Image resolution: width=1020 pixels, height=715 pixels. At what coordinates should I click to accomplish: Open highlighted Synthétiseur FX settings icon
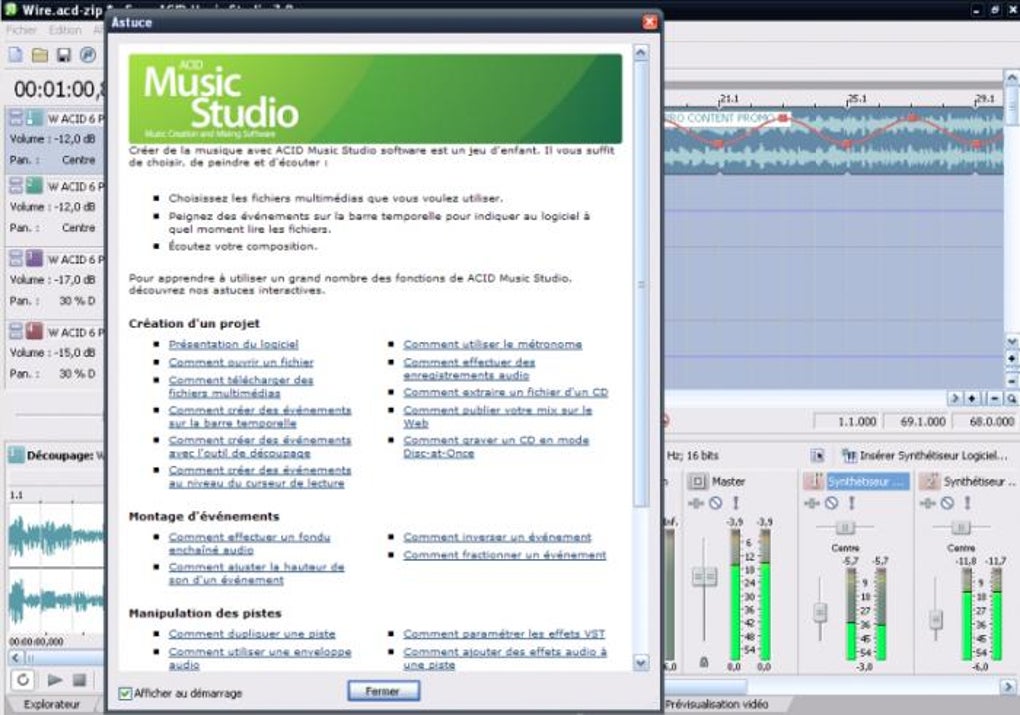pyautogui.click(x=811, y=503)
